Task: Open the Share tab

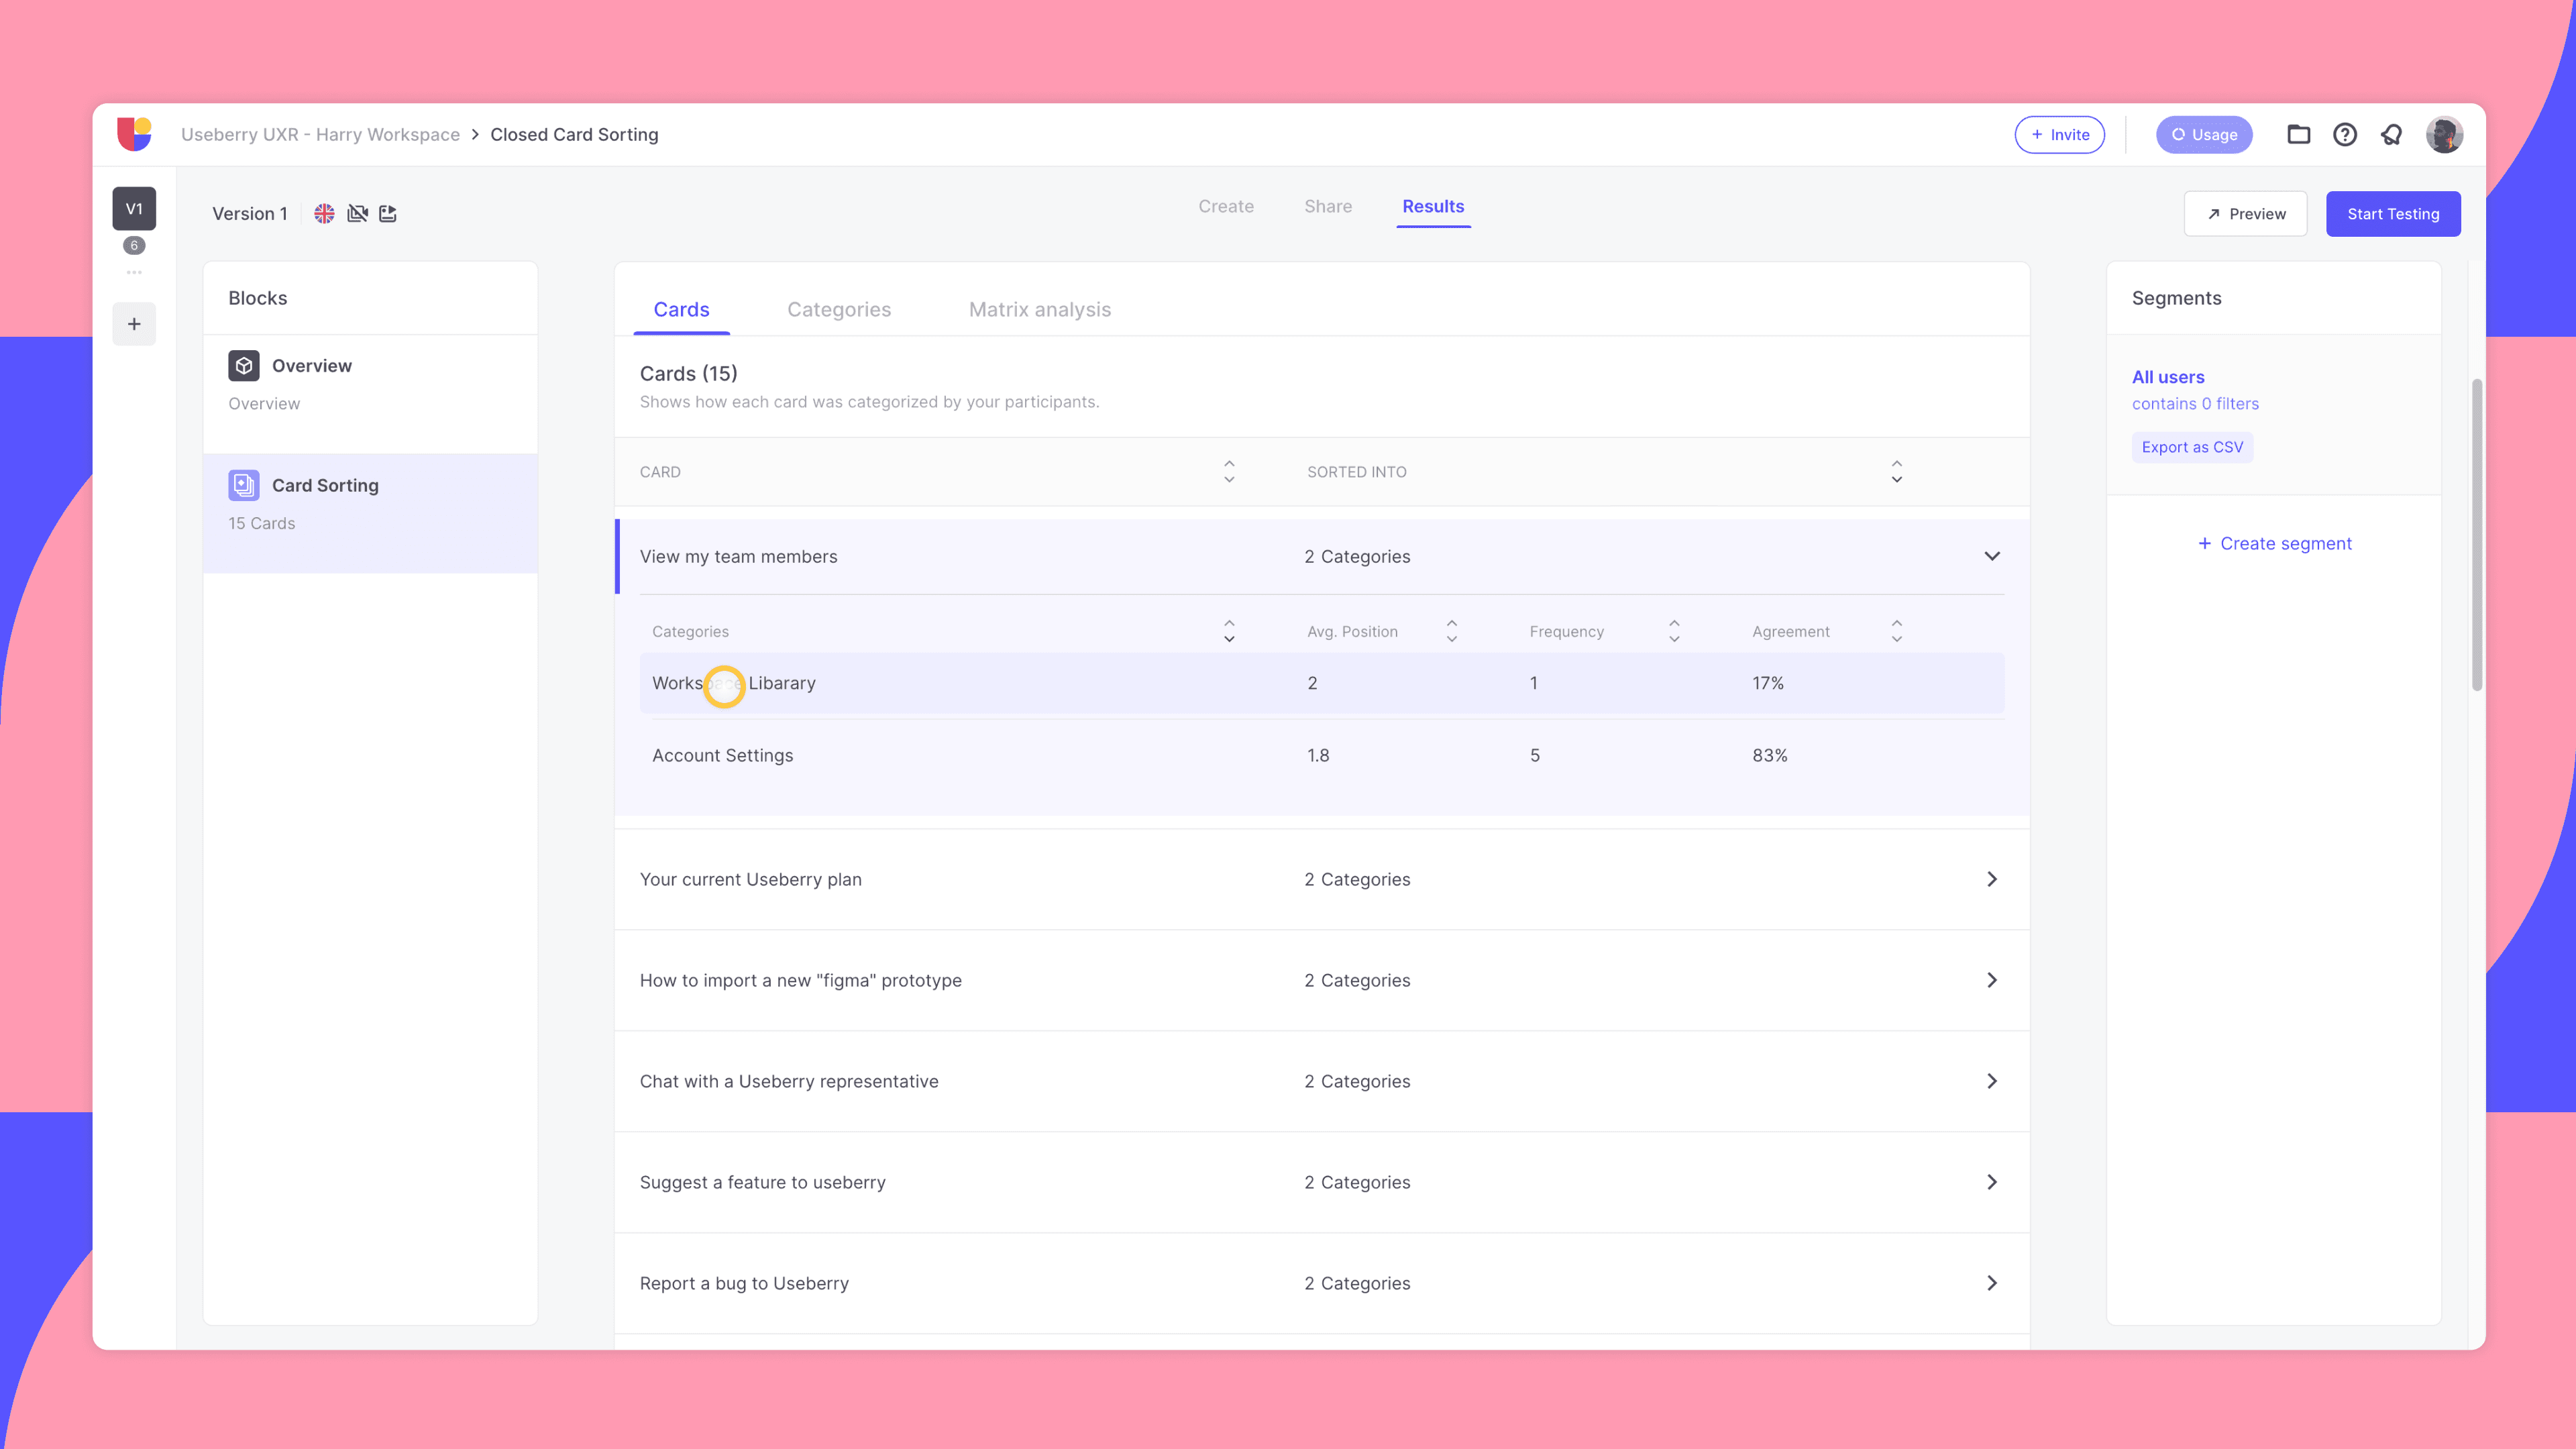Action: click(1328, 206)
